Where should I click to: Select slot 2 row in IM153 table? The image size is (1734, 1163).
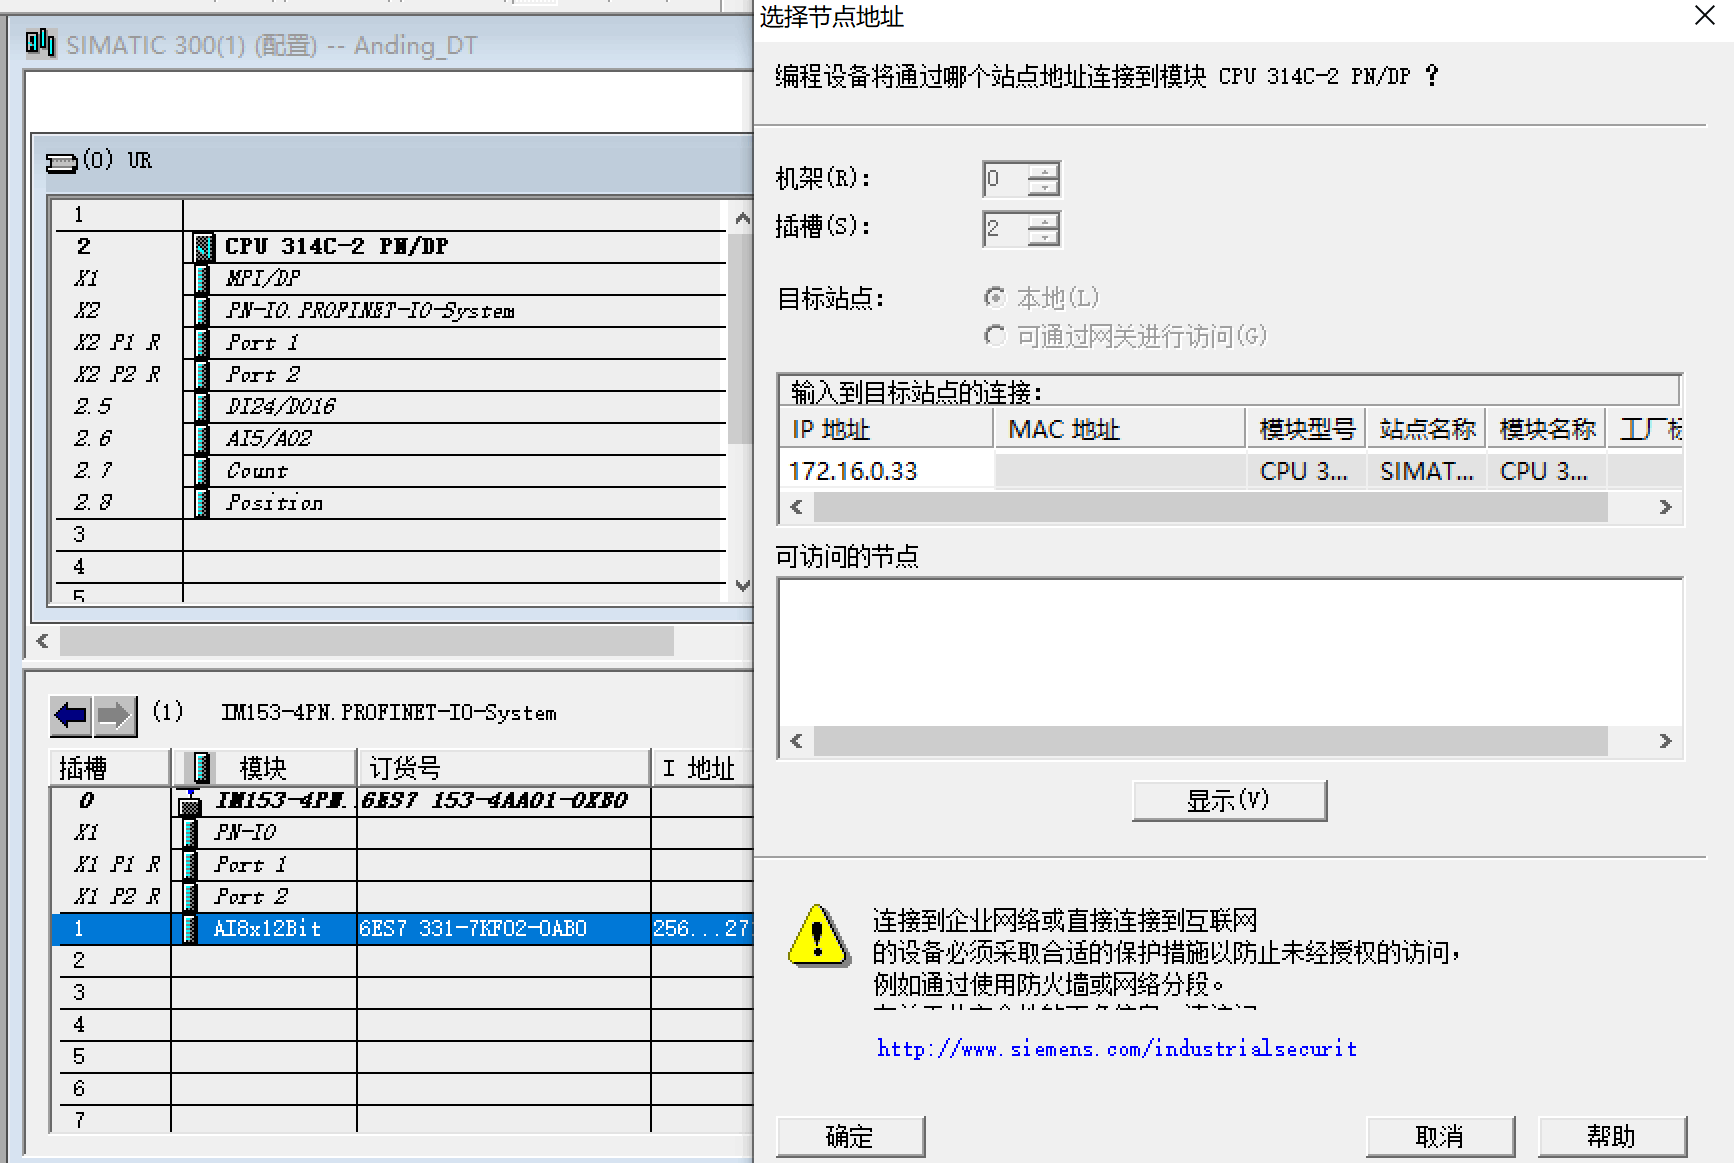coord(402,960)
